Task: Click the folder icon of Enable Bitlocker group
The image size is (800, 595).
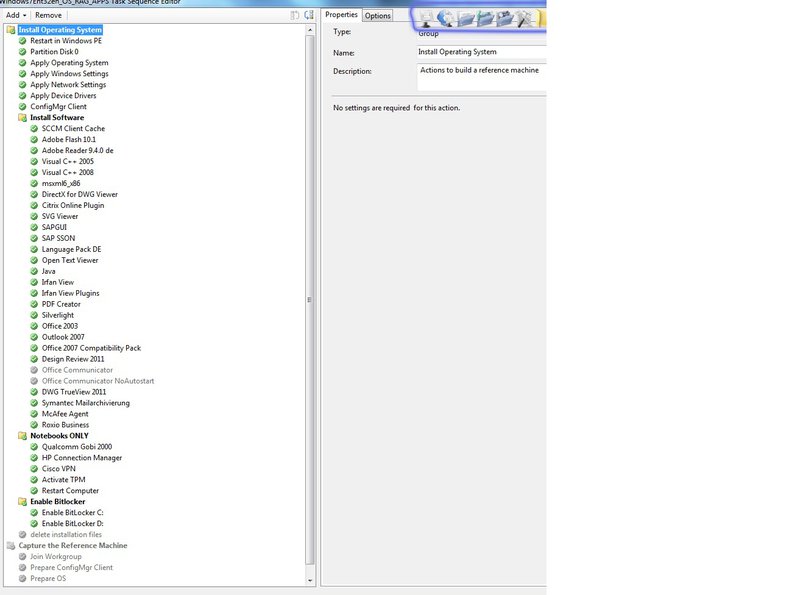Action: point(22,502)
